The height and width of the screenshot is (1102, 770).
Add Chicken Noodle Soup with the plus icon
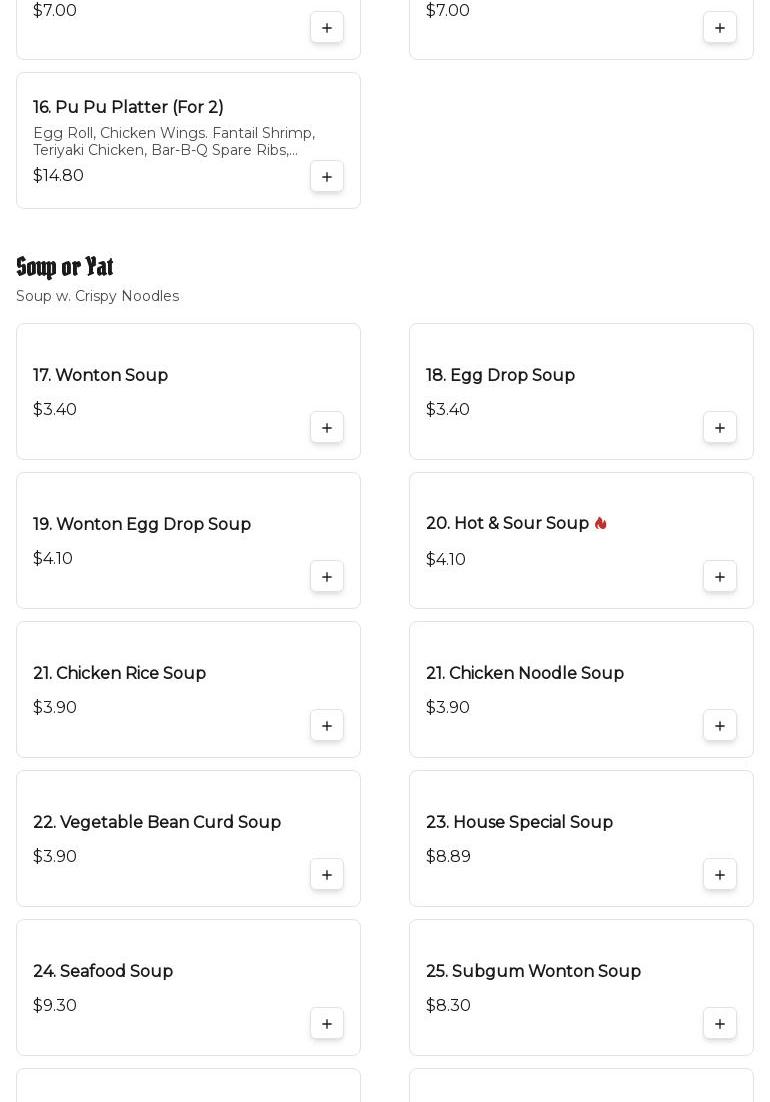coord(720,726)
